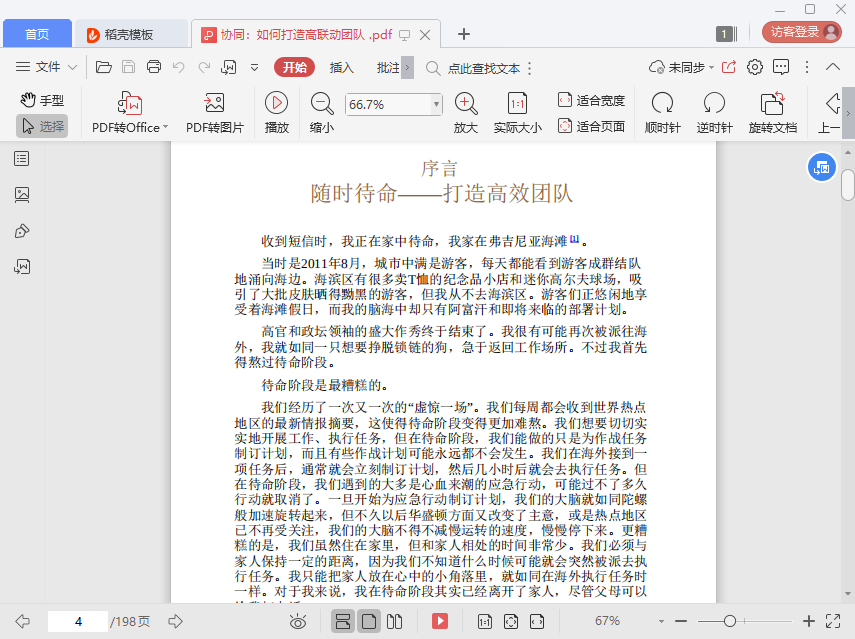The width and height of the screenshot is (855, 639).
Task: Switch to the 选择 selection tool
Action: (x=42, y=126)
